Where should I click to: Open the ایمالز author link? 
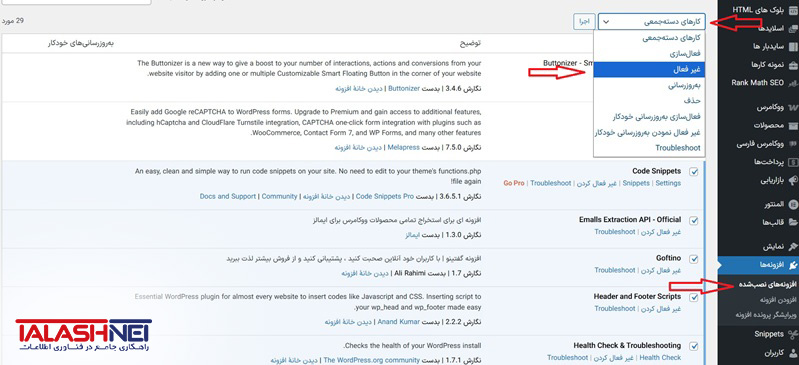[x=412, y=236]
